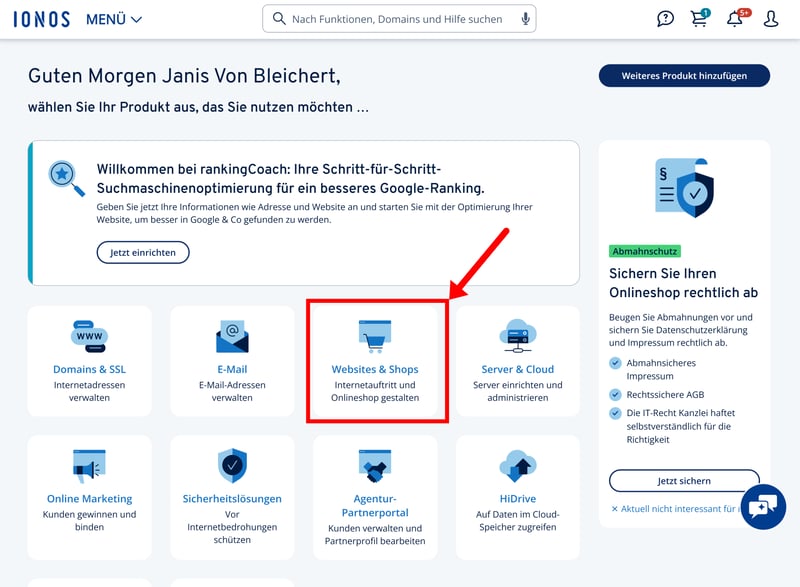Open the shopping cart icon

point(699,19)
